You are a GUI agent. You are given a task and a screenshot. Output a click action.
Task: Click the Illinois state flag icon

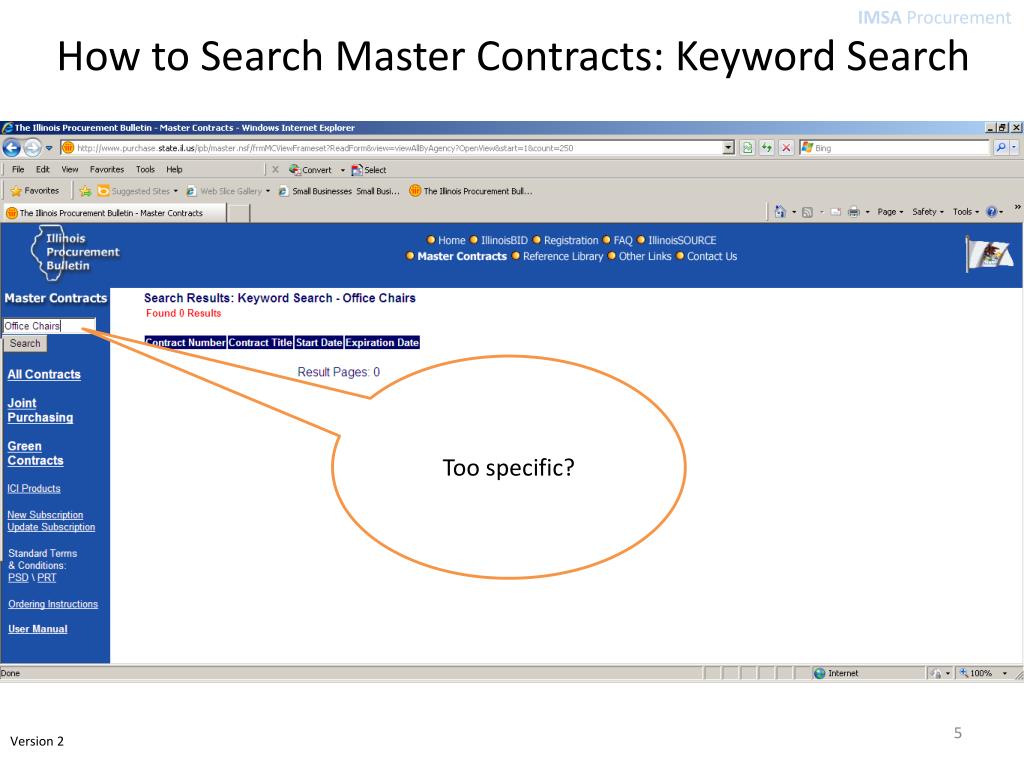tap(989, 254)
